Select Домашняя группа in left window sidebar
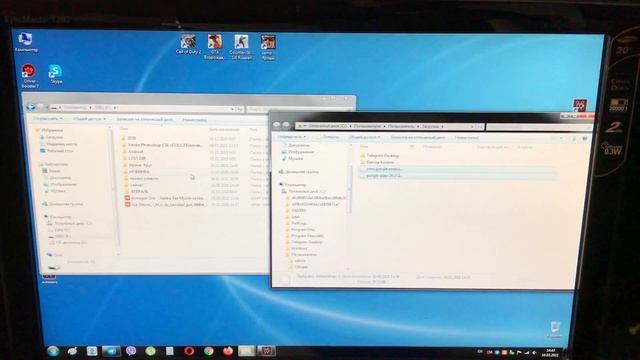 tap(62, 204)
